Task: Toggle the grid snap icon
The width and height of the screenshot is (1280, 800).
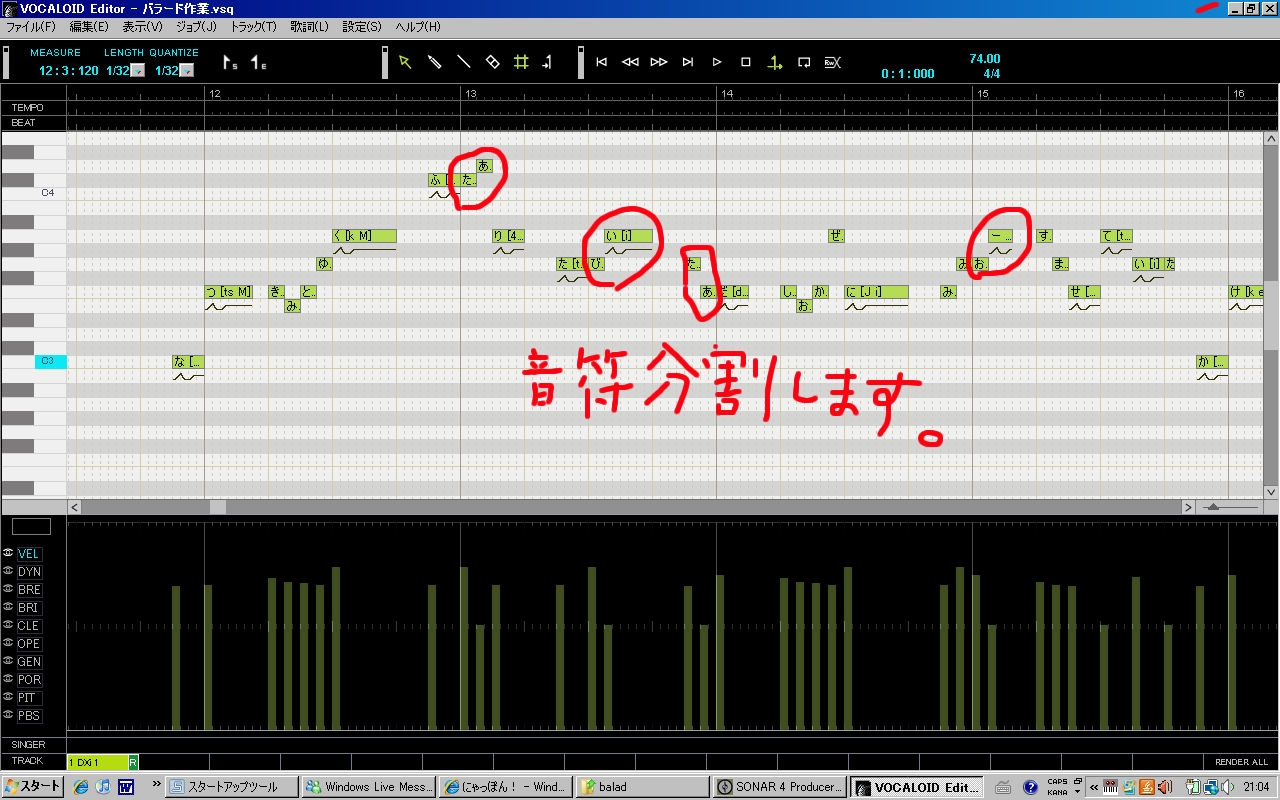Action: click(x=521, y=62)
